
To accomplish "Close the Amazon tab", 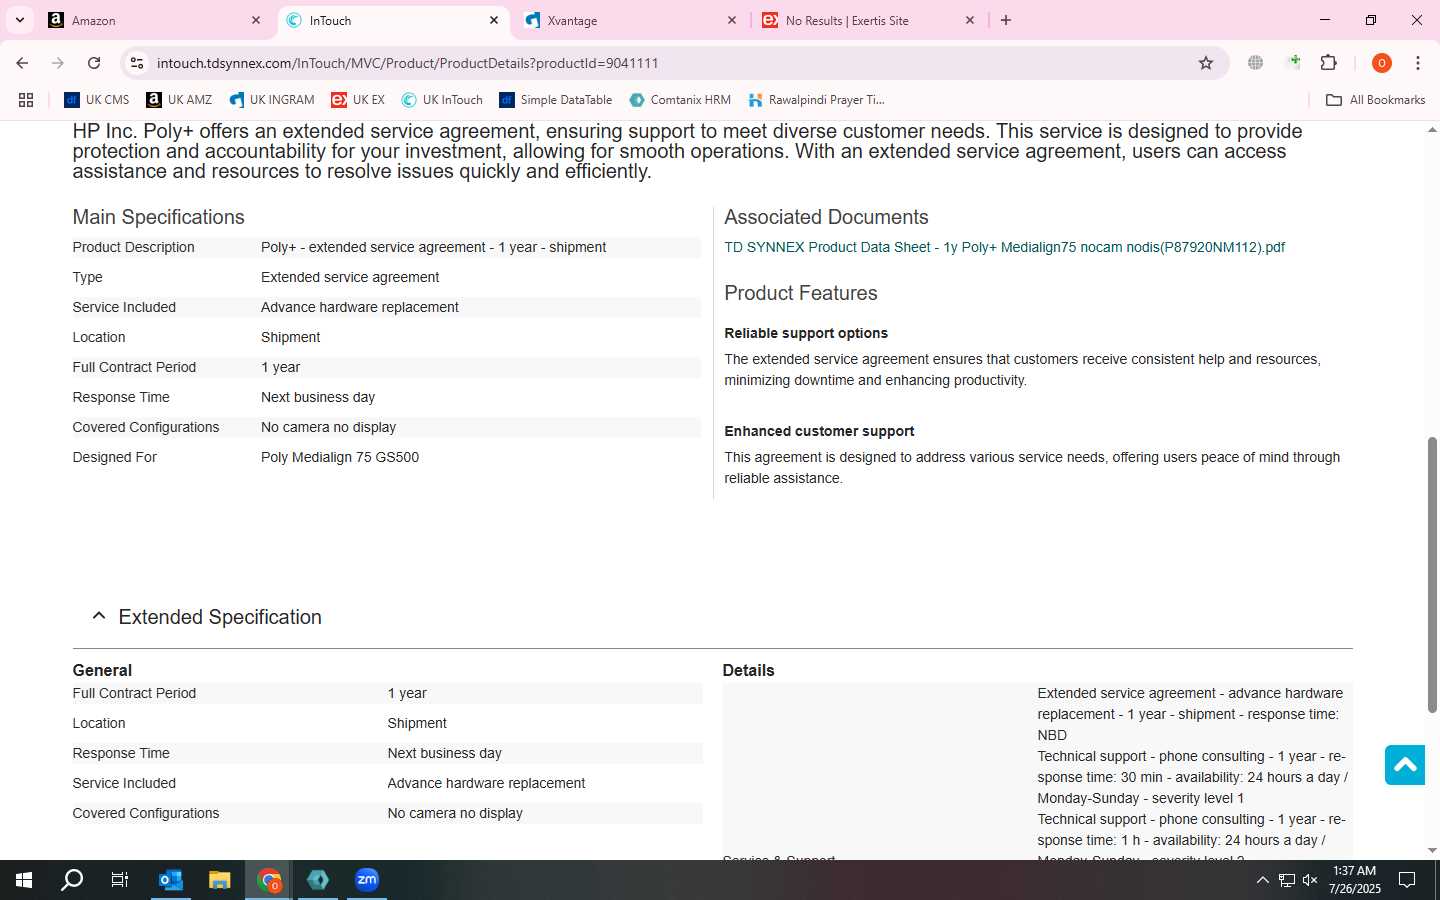I will click(x=256, y=20).
